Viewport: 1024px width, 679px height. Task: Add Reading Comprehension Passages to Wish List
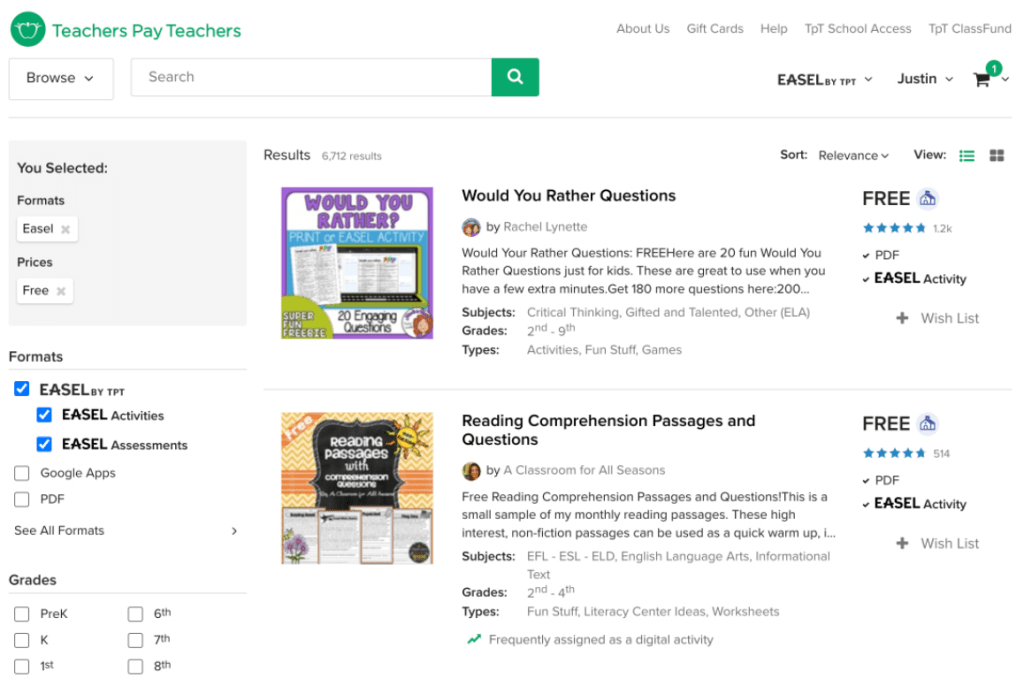click(x=938, y=543)
